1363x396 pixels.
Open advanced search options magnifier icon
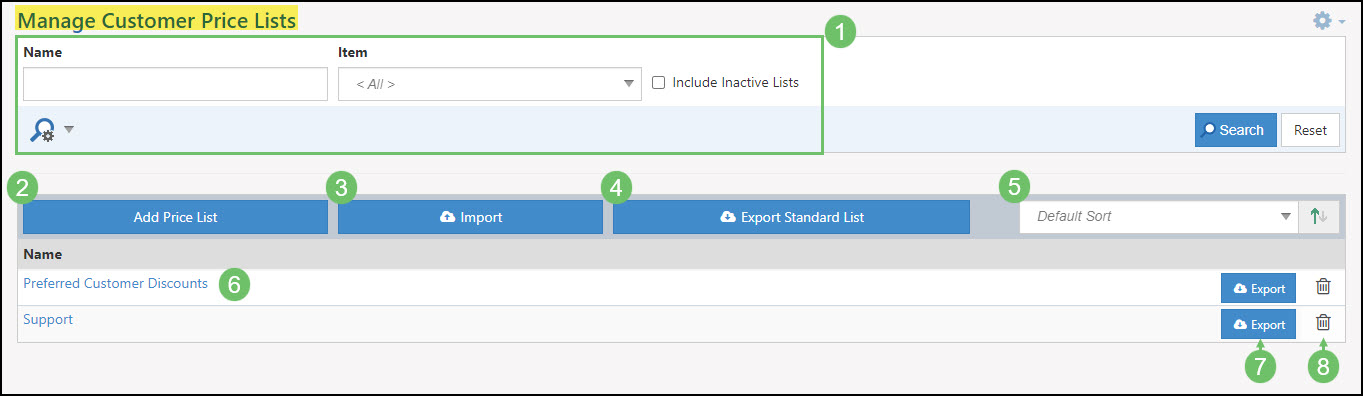click(43, 130)
